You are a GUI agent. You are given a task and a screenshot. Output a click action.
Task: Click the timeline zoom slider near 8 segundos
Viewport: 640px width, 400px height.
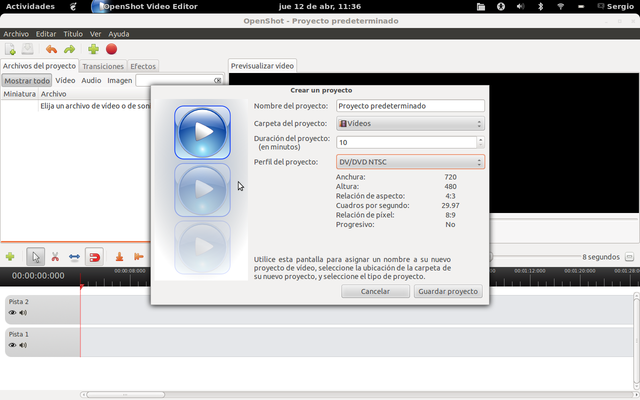pos(534,257)
